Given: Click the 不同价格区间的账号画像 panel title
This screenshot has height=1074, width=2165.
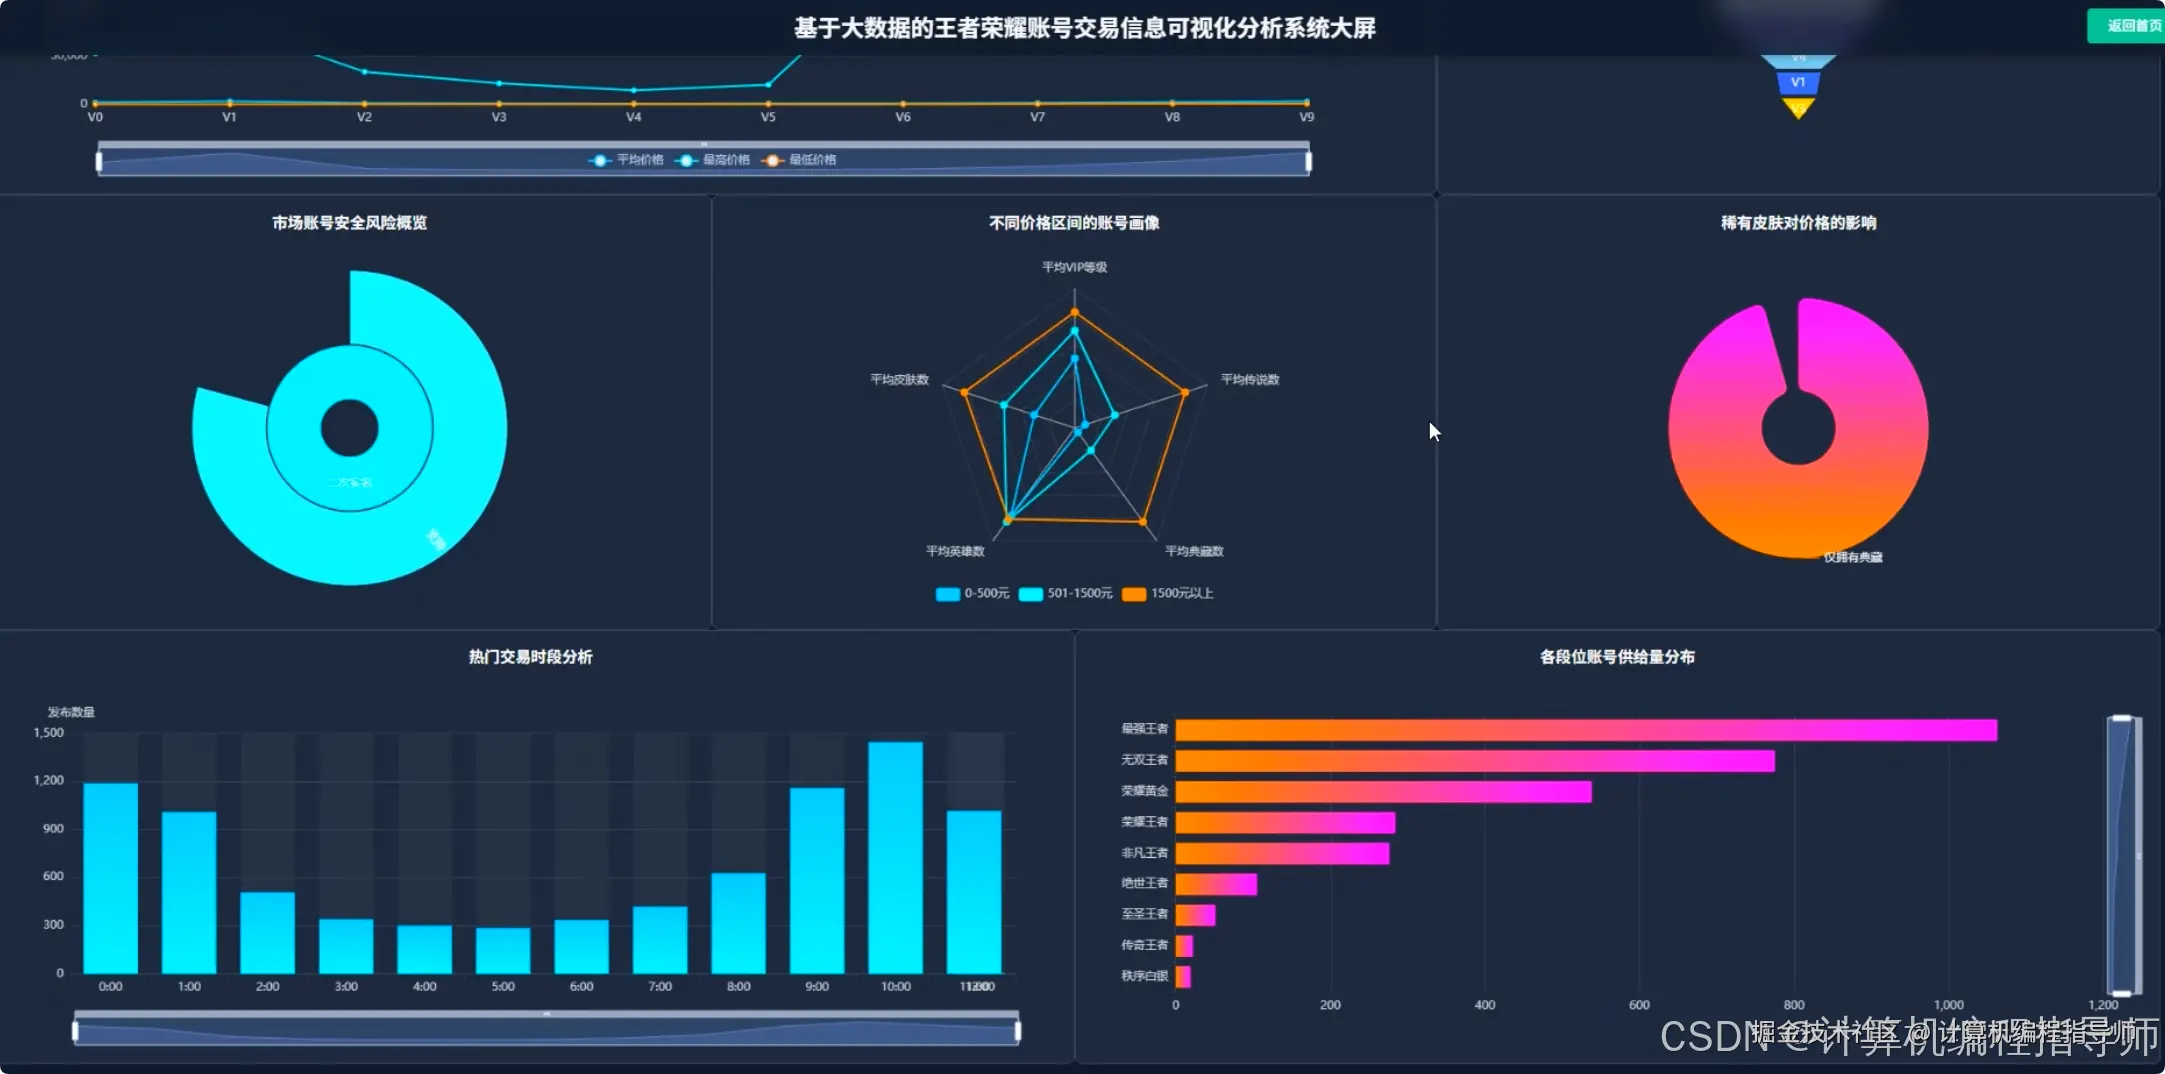Looking at the screenshot, I should coord(1074,223).
